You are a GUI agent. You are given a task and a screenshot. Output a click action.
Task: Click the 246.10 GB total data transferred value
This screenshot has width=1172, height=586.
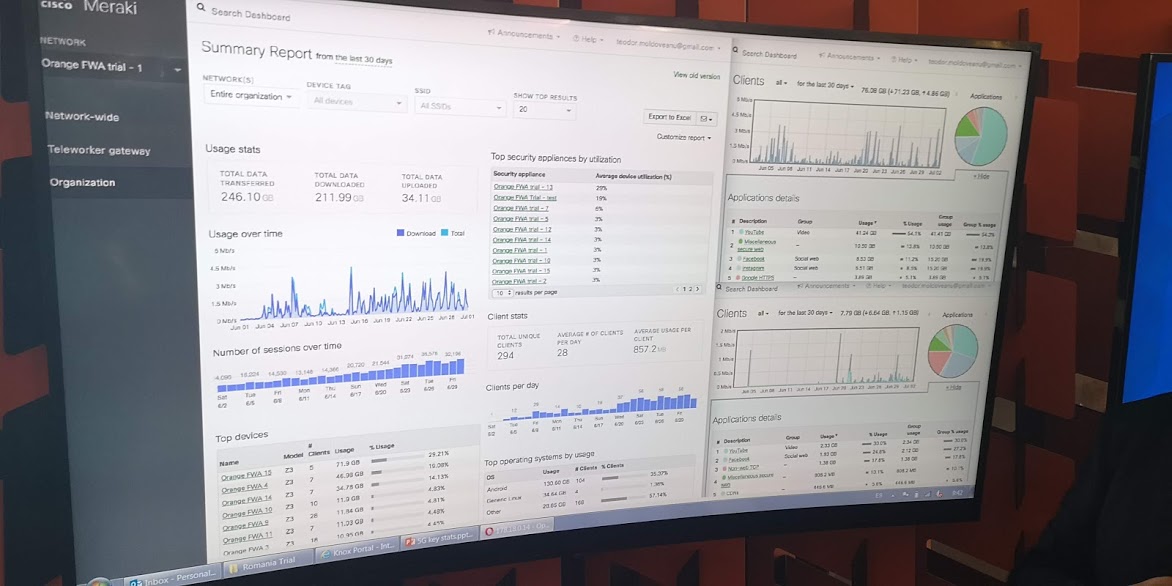[x=246, y=197]
